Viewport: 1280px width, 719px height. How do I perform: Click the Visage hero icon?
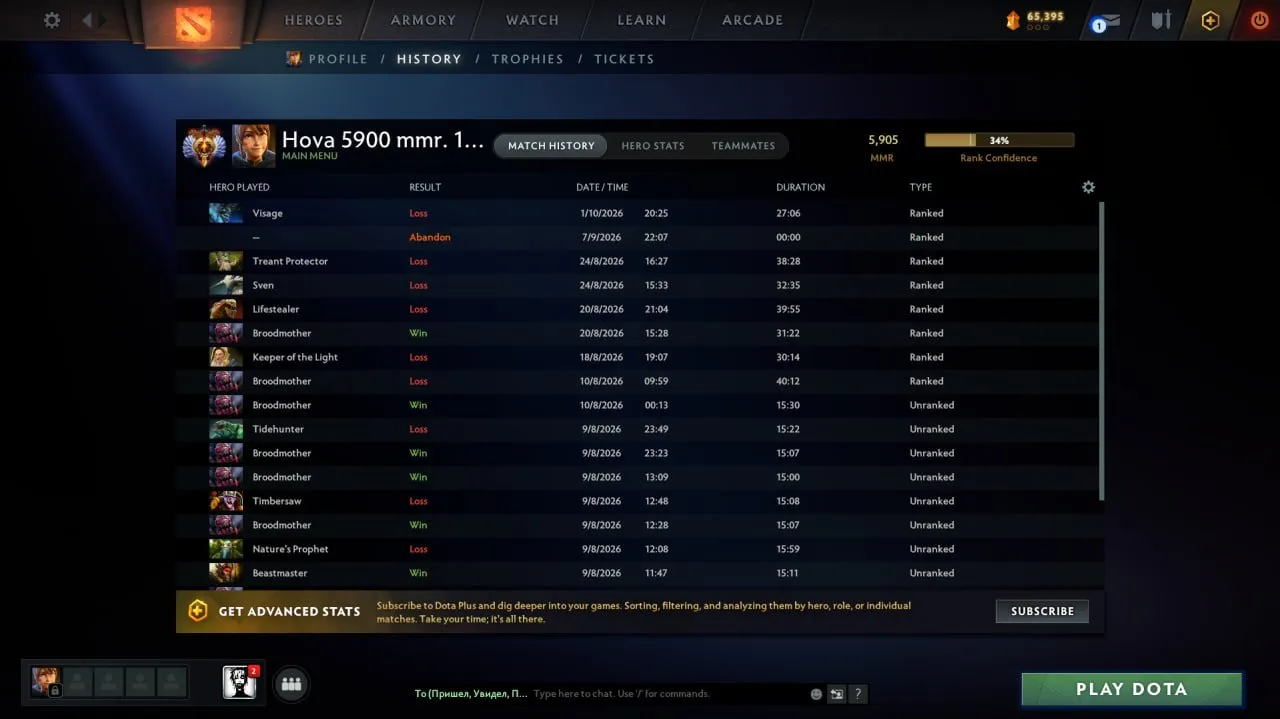pos(226,213)
